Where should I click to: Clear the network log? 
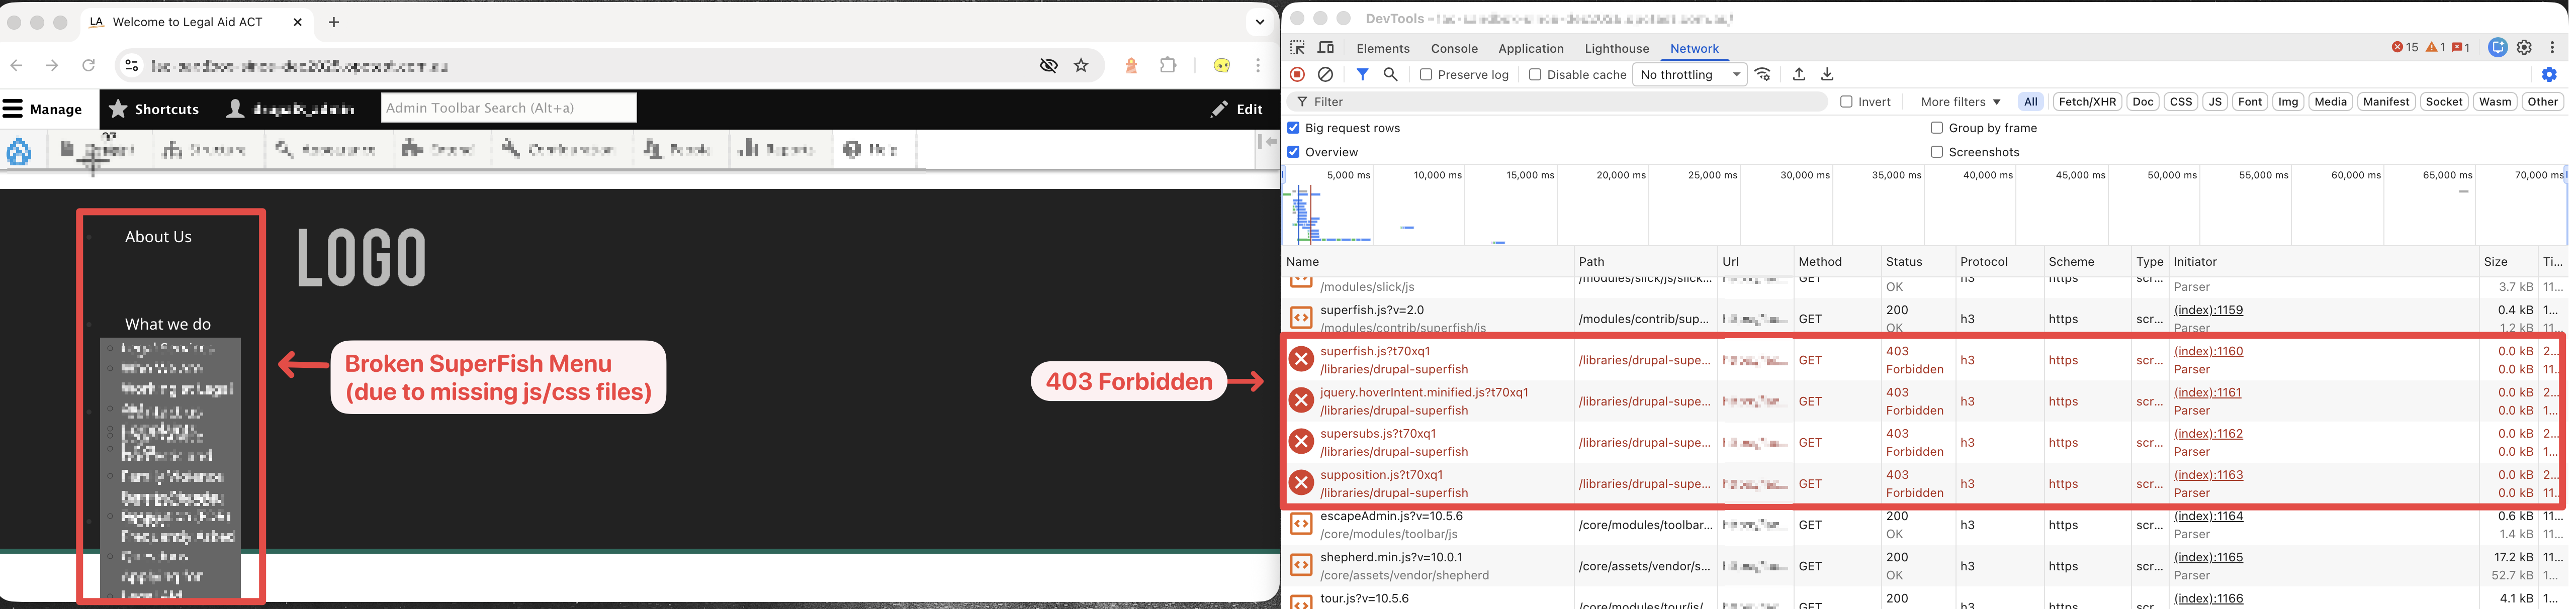tap(1325, 74)
